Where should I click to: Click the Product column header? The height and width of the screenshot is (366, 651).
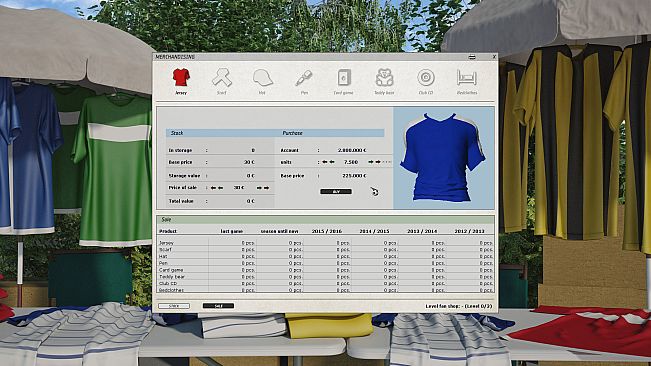click(x=168, y=231)
